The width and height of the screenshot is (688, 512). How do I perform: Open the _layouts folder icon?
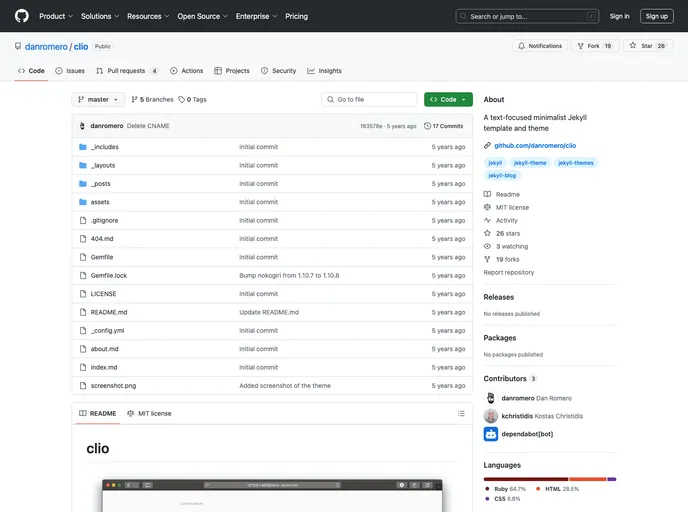82,165
